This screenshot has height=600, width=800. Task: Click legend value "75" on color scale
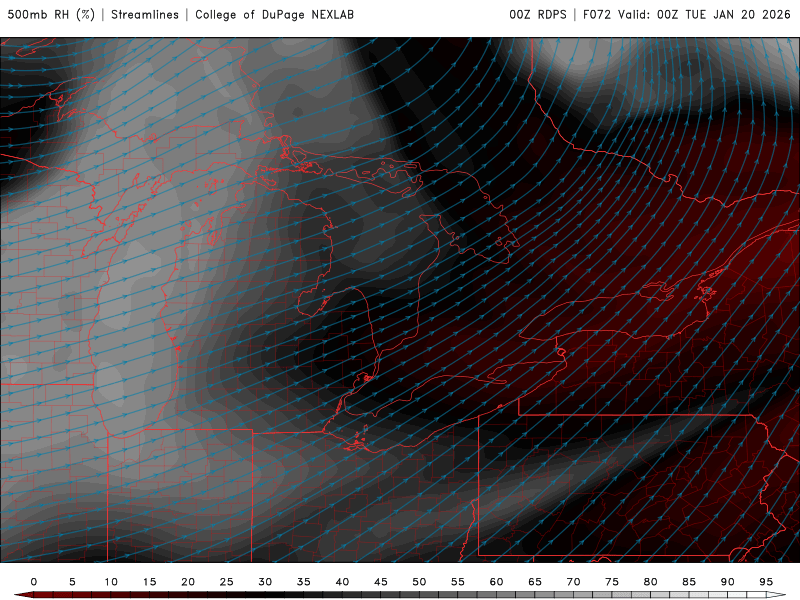[612, 582]
